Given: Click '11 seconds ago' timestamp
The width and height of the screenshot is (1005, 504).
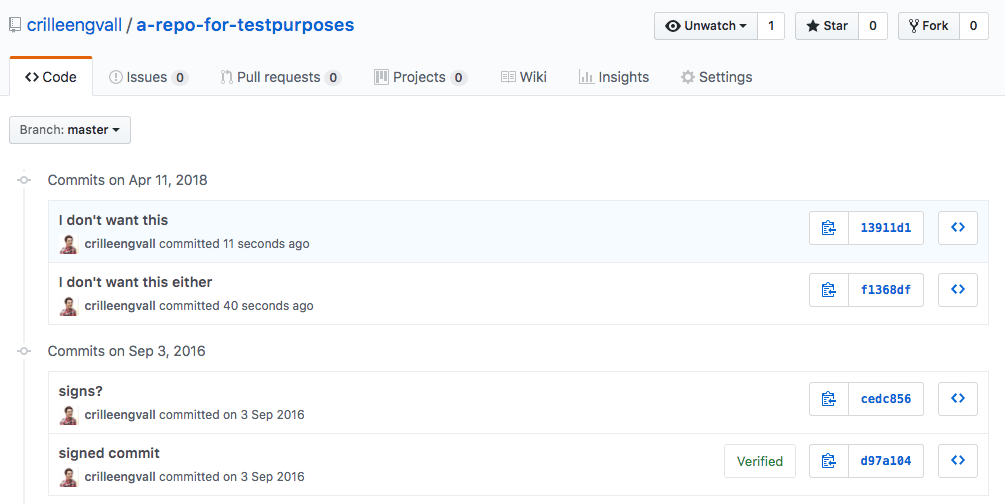Looking at the screenshot, I should click(x=266, y=244).
